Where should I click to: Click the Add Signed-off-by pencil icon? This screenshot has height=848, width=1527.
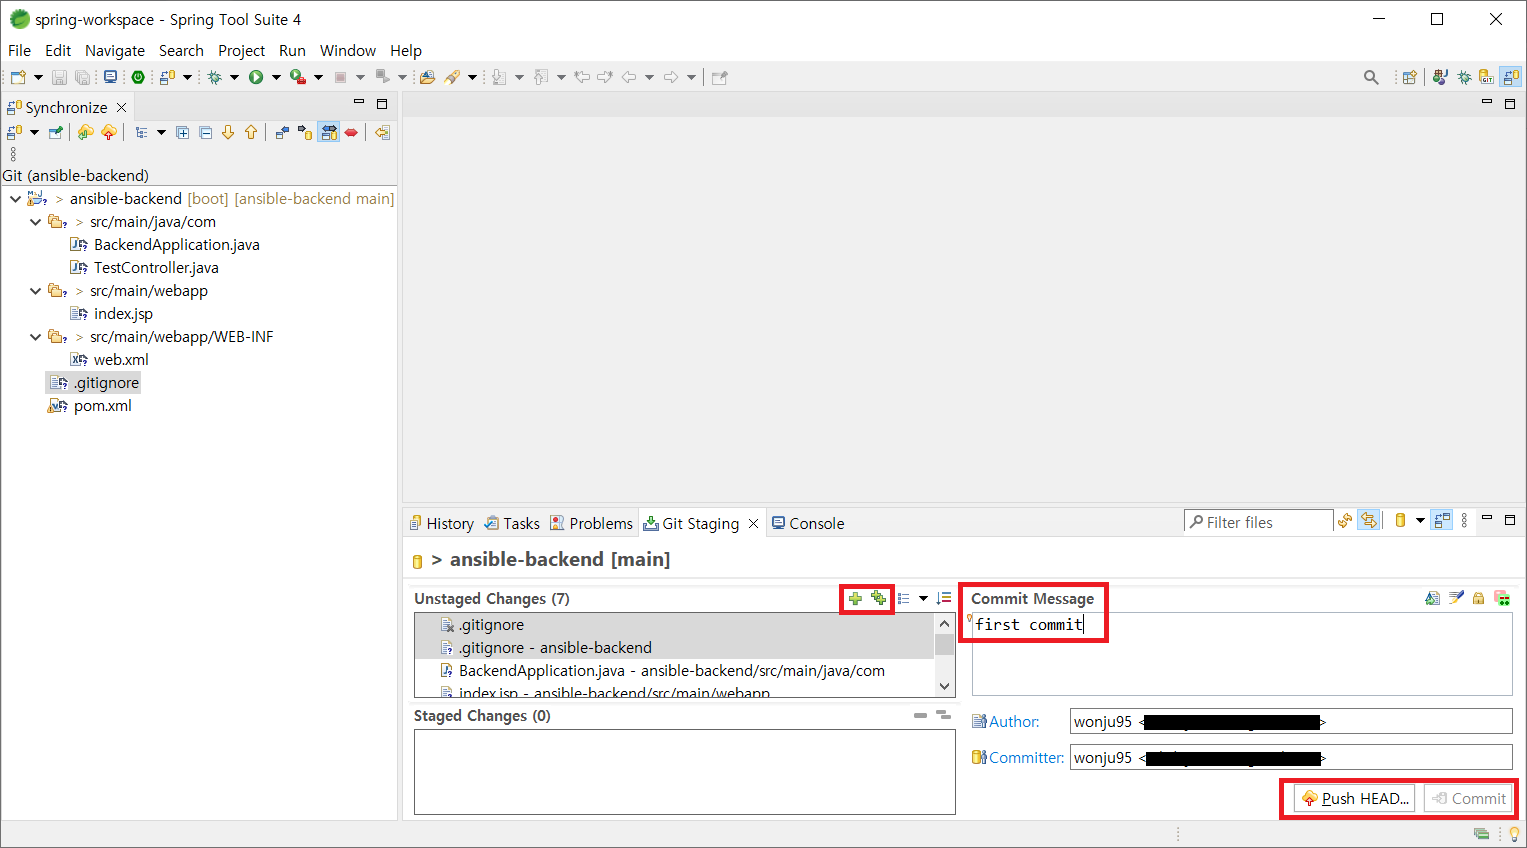coord(1456,598)
